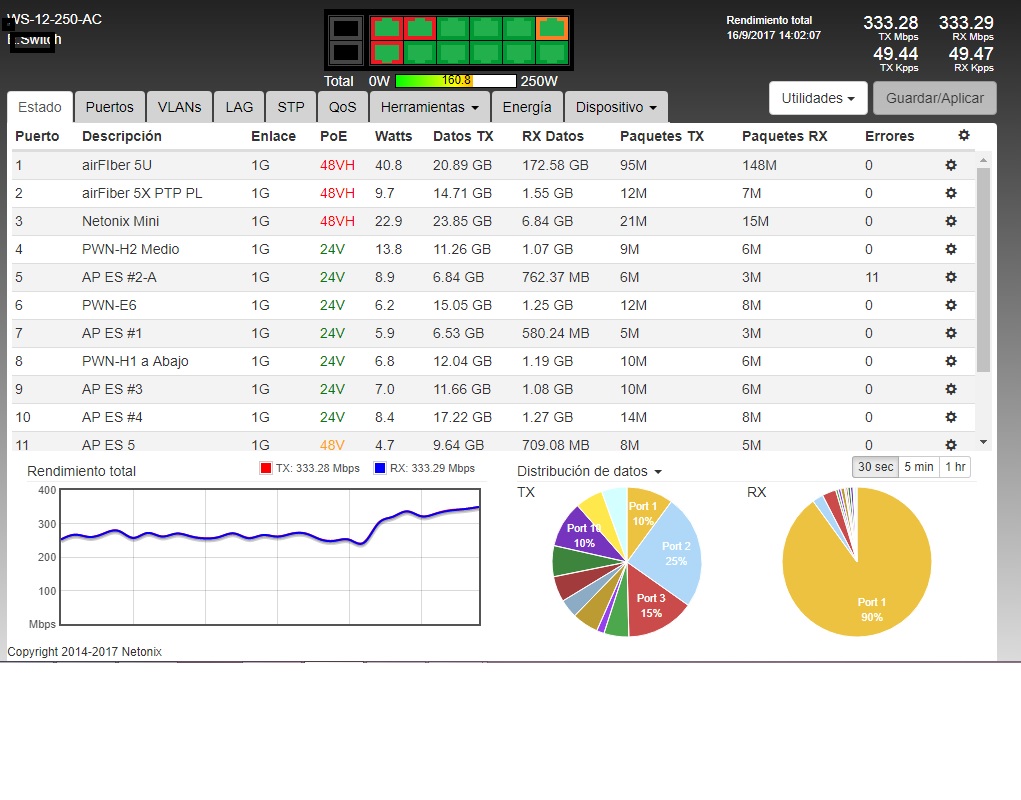Click gear icon in AP ES #4 row
Screen dimensions: 1021x800
pos(951,417)
